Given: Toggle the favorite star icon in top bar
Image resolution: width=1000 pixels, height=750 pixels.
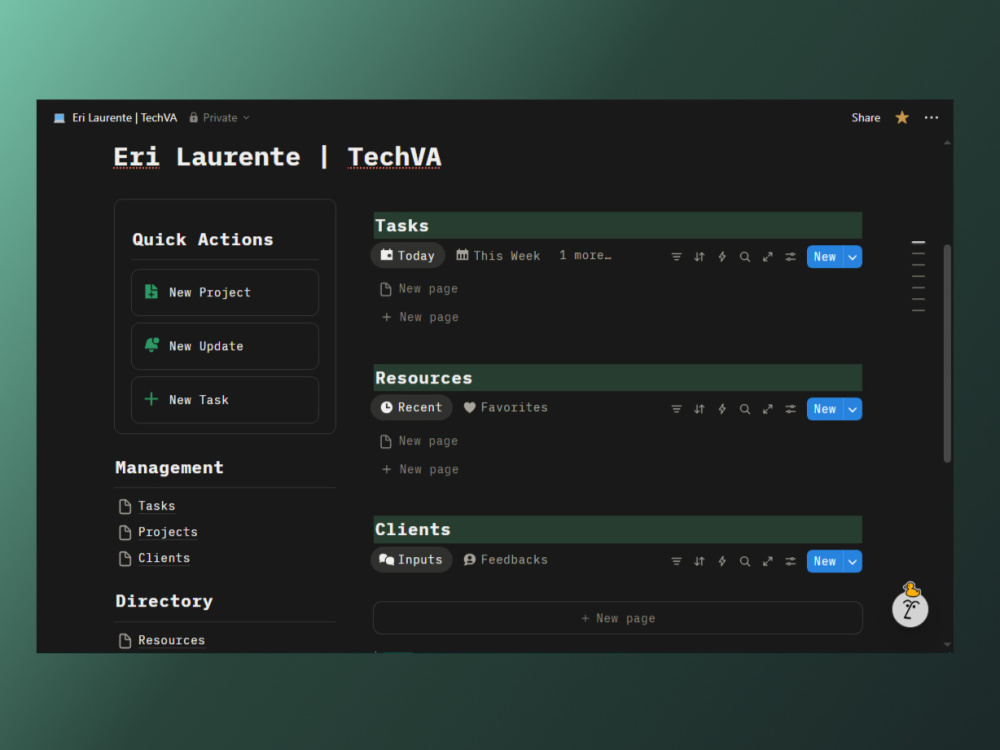Looking at the screenshot, I should (902, 117).
